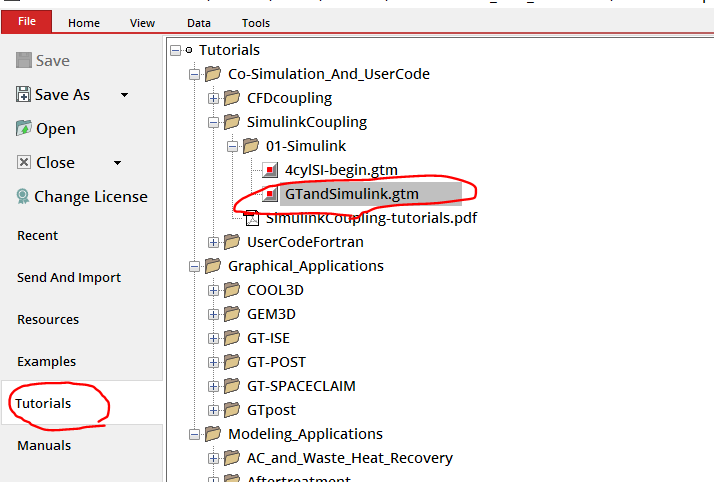
Task: Expand the CFDcoupling folder node
Action: pos(213,98)
